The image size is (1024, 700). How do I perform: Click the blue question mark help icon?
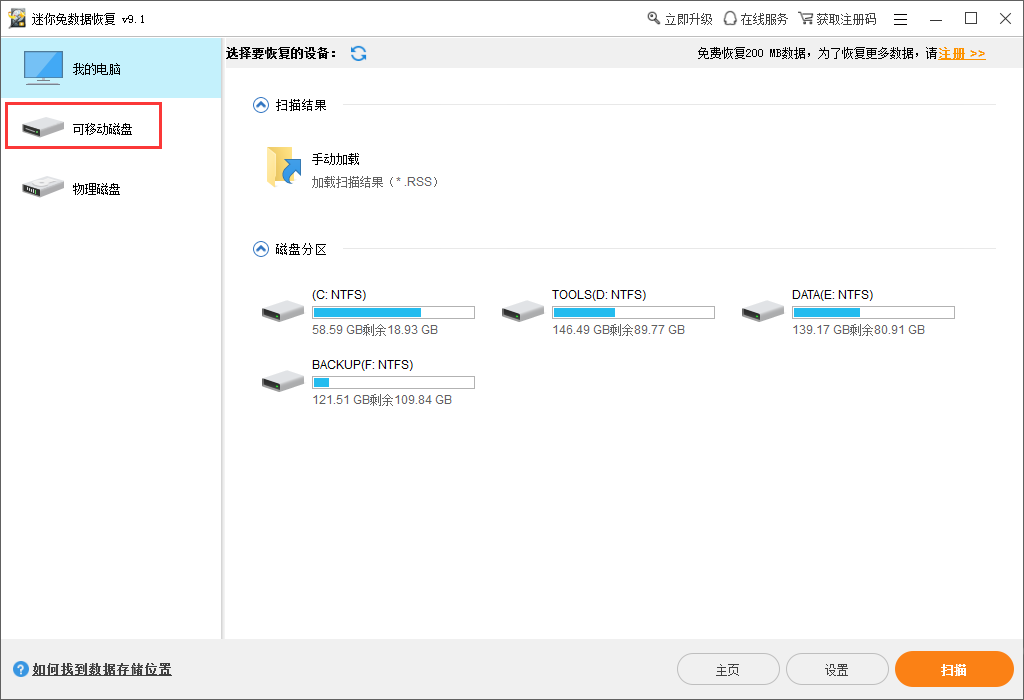pyautogui.click(x=21, y=669)
